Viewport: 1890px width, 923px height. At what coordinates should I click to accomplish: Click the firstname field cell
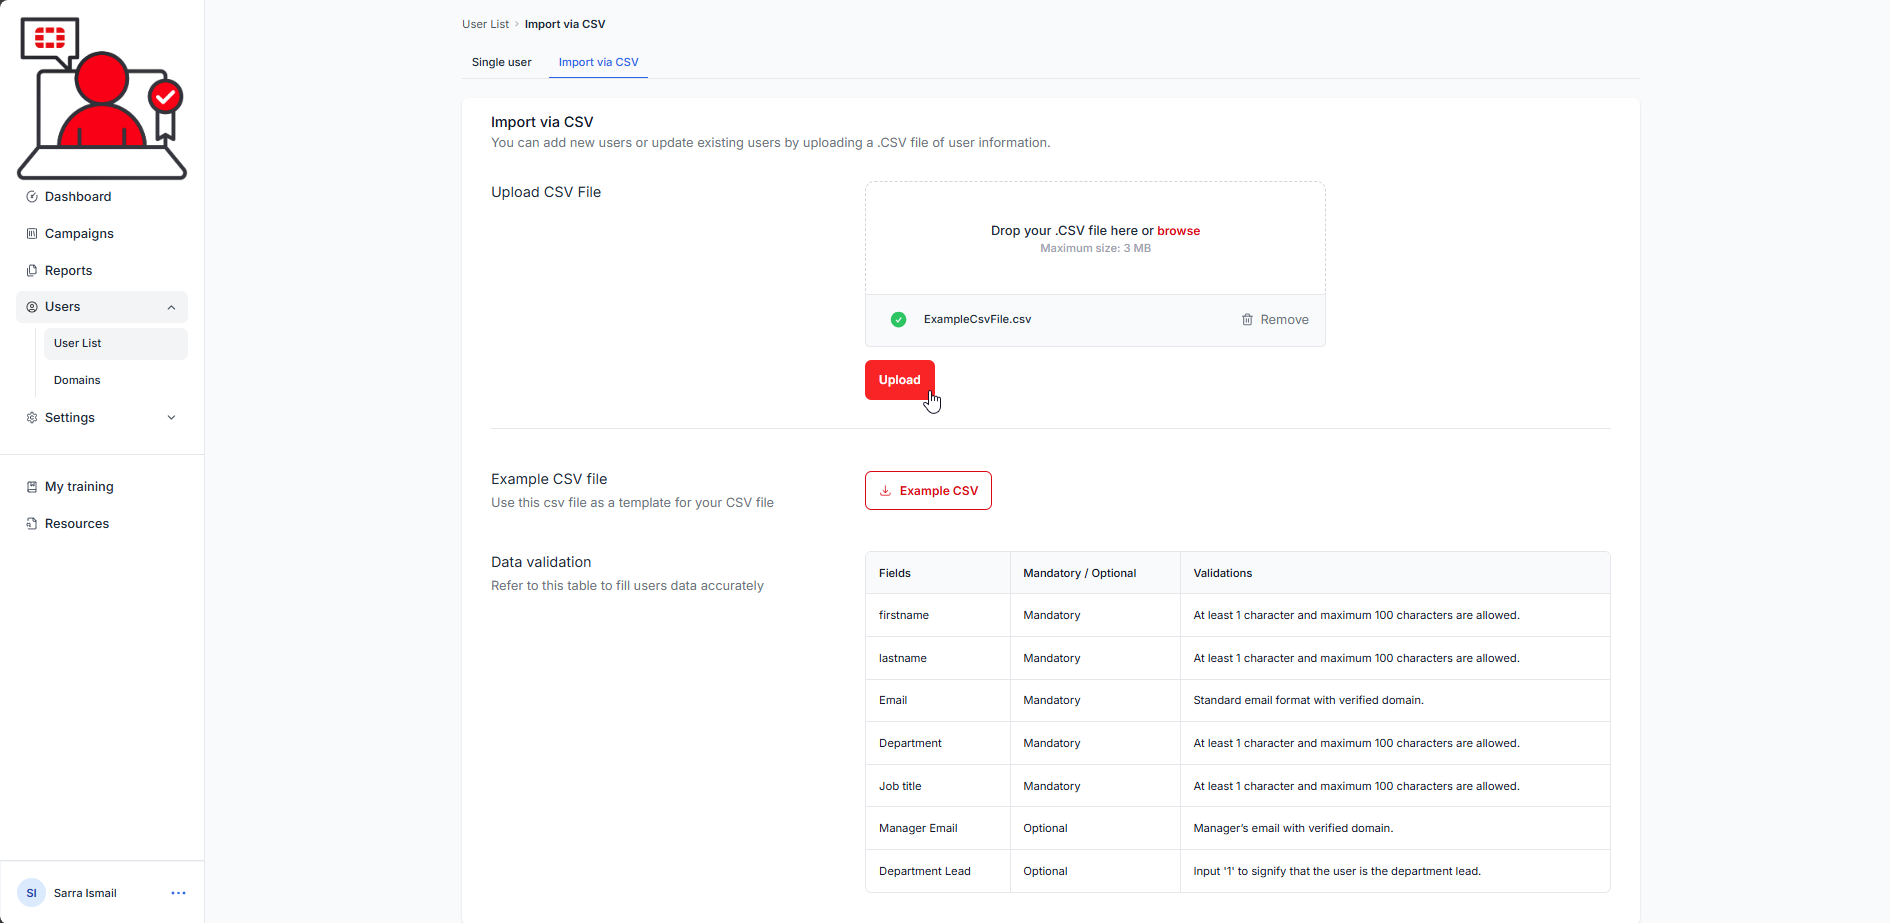pyautogui.click(x=937, y=615)
